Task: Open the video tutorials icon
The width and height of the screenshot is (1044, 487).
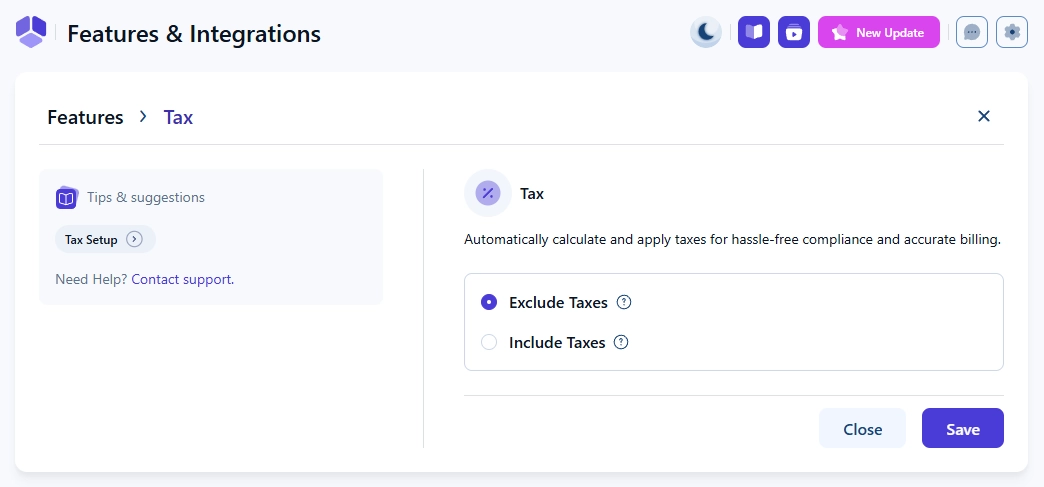Action: 794,32
